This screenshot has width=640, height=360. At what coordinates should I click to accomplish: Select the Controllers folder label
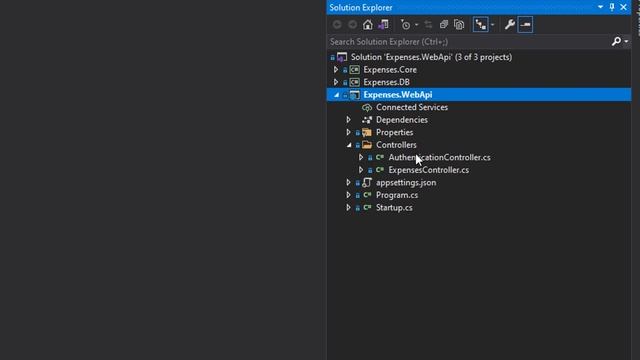[x=396, y=145]
